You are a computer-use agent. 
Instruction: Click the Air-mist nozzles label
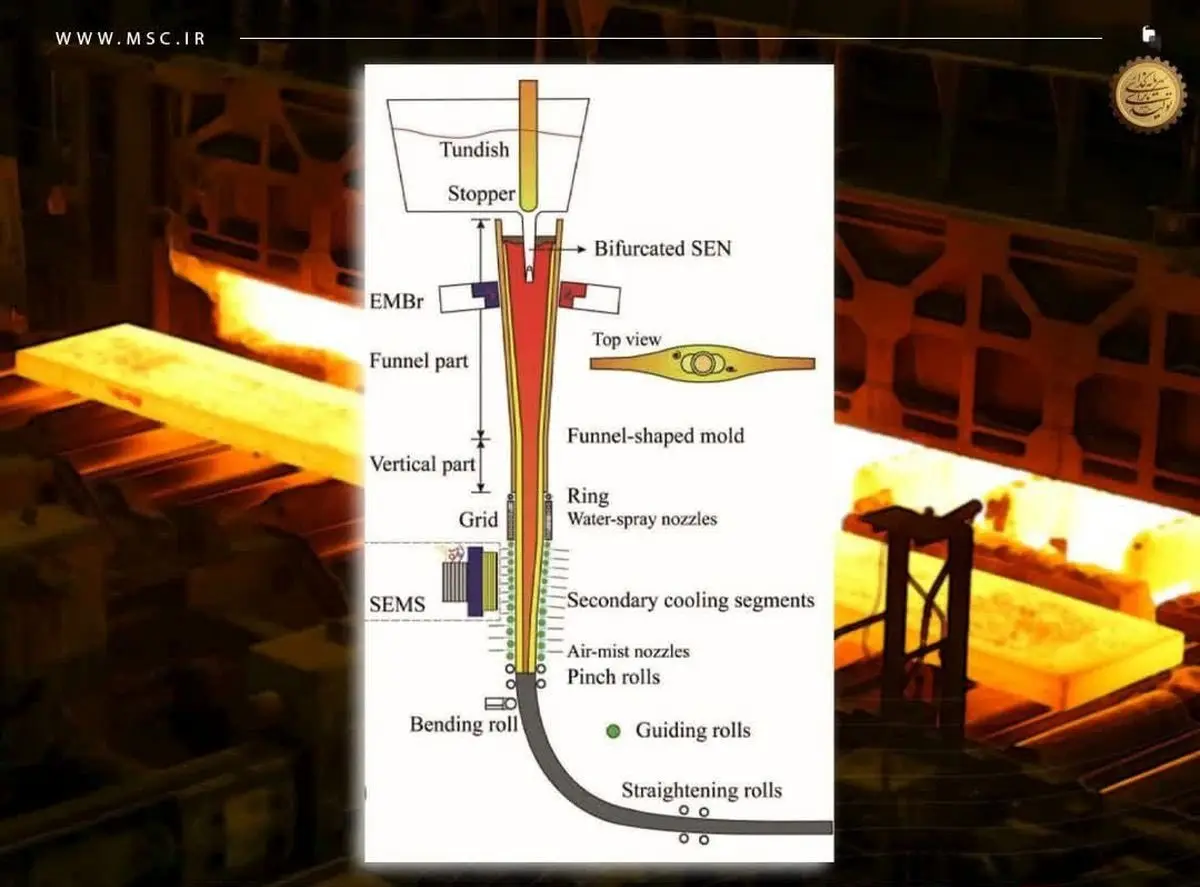coord(628,651)
